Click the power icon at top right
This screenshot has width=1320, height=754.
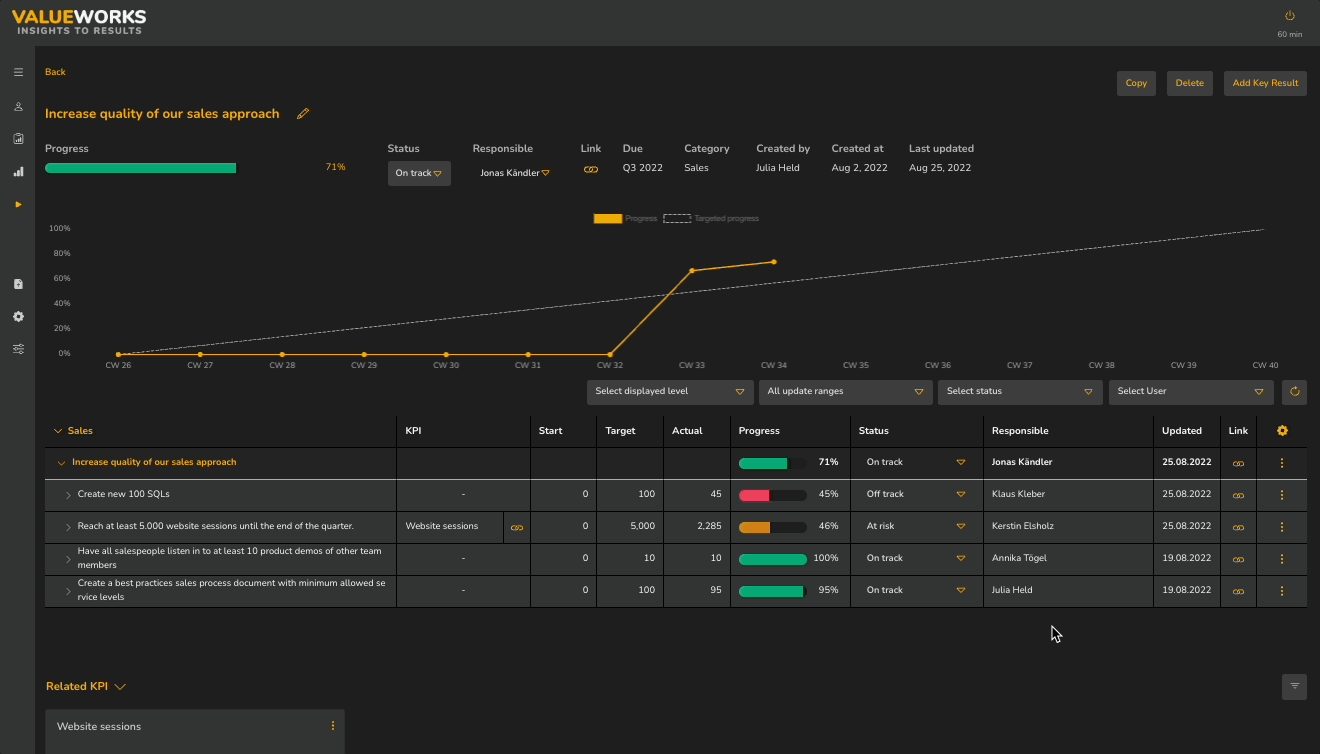click(1289, 16)
